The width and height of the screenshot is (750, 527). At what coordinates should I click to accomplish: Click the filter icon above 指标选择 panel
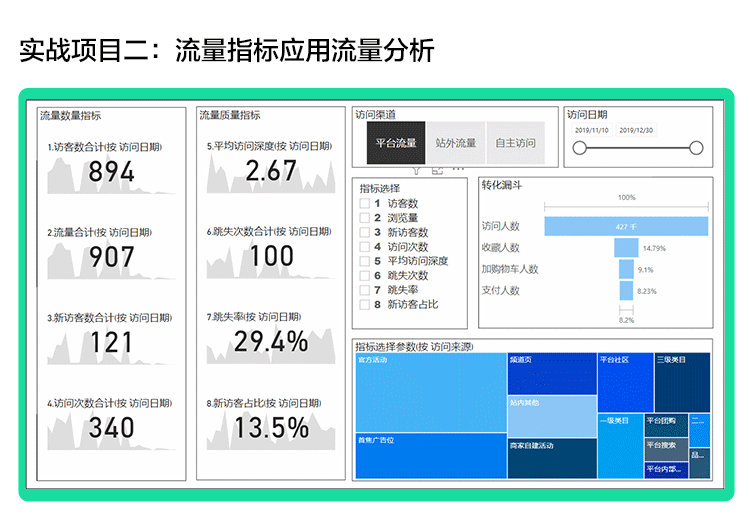[417, 171]
